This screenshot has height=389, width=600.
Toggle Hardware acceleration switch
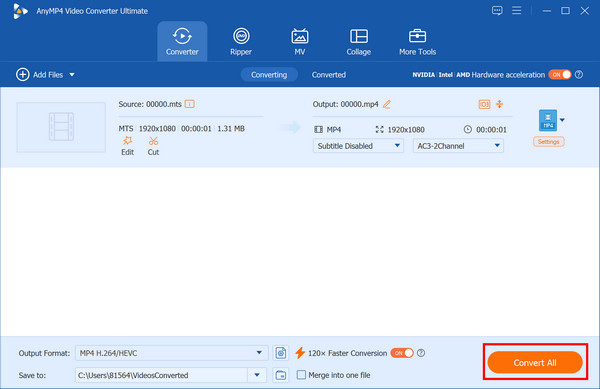tap(560, 75)
